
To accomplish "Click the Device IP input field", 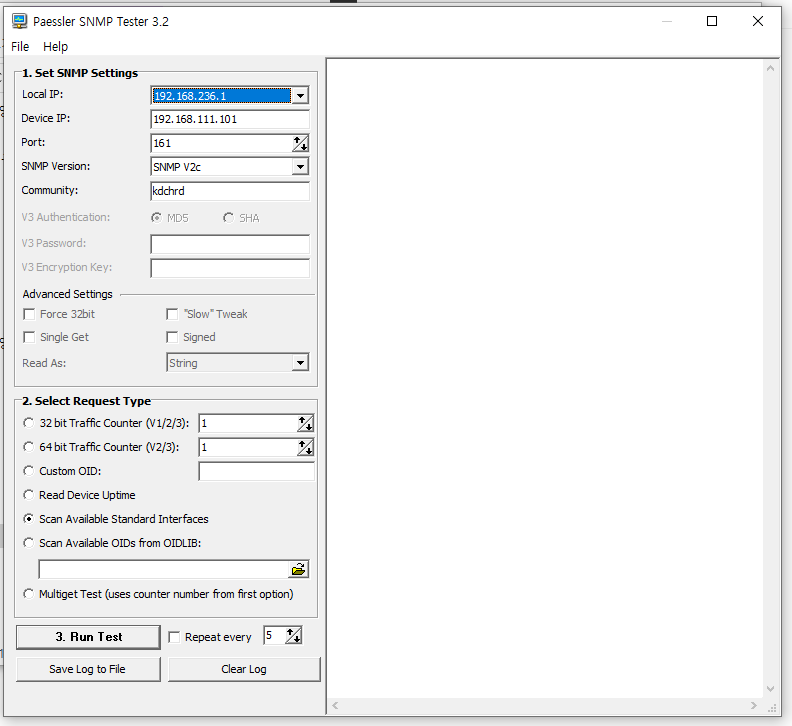I will coord(230,119).
